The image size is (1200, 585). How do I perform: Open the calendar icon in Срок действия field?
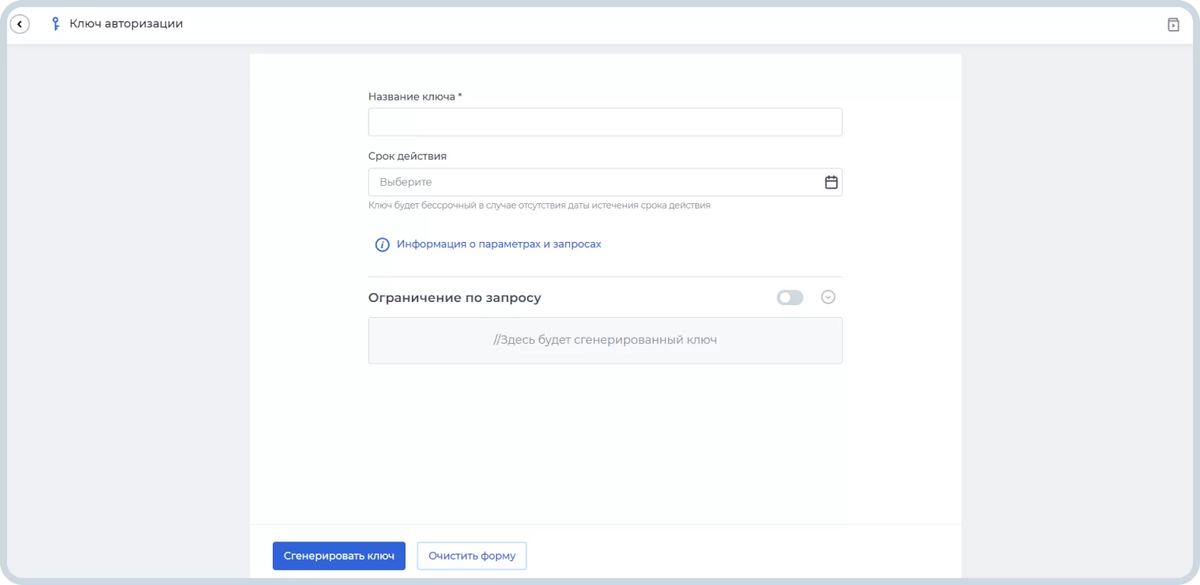pyautogui.click(x=830, y=181)
